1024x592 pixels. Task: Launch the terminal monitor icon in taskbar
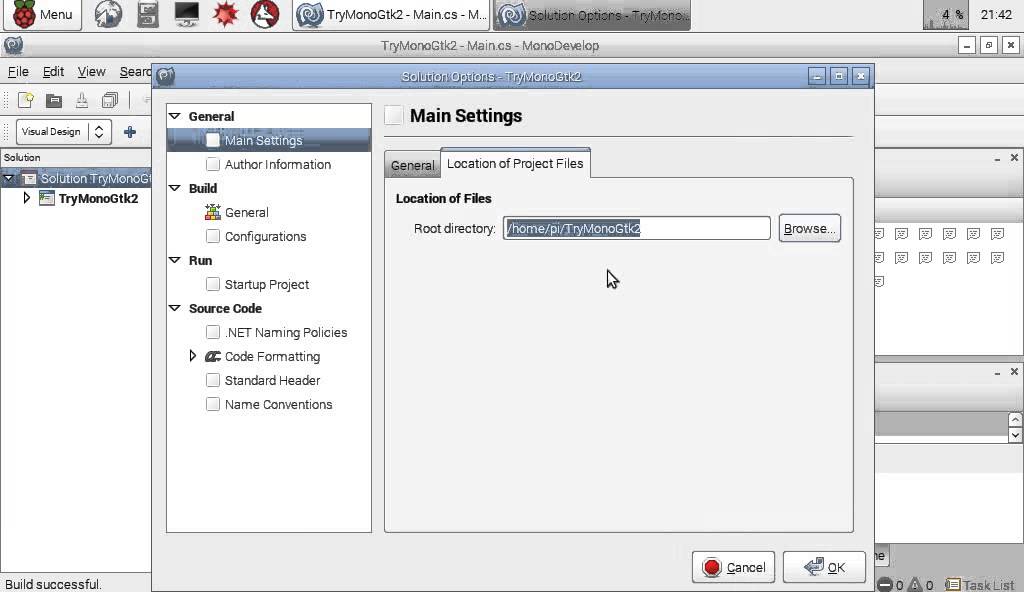187,14
